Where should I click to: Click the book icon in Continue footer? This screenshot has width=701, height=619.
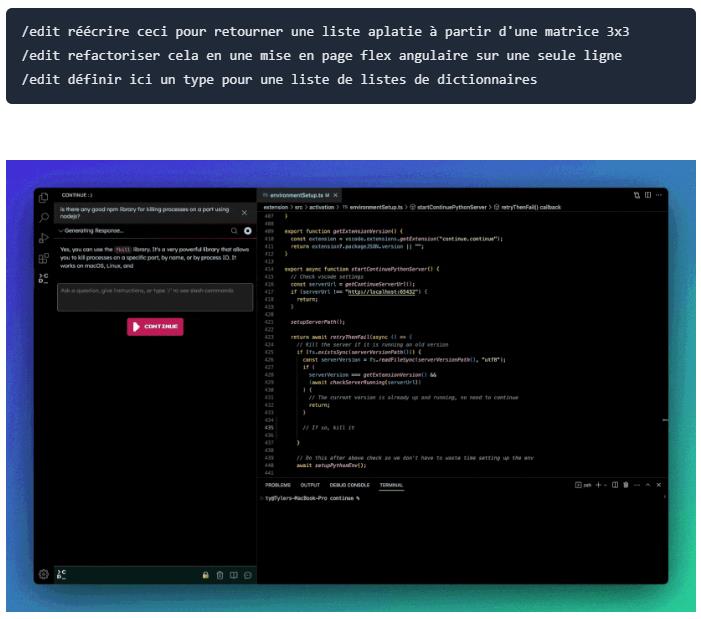point(234,575)
